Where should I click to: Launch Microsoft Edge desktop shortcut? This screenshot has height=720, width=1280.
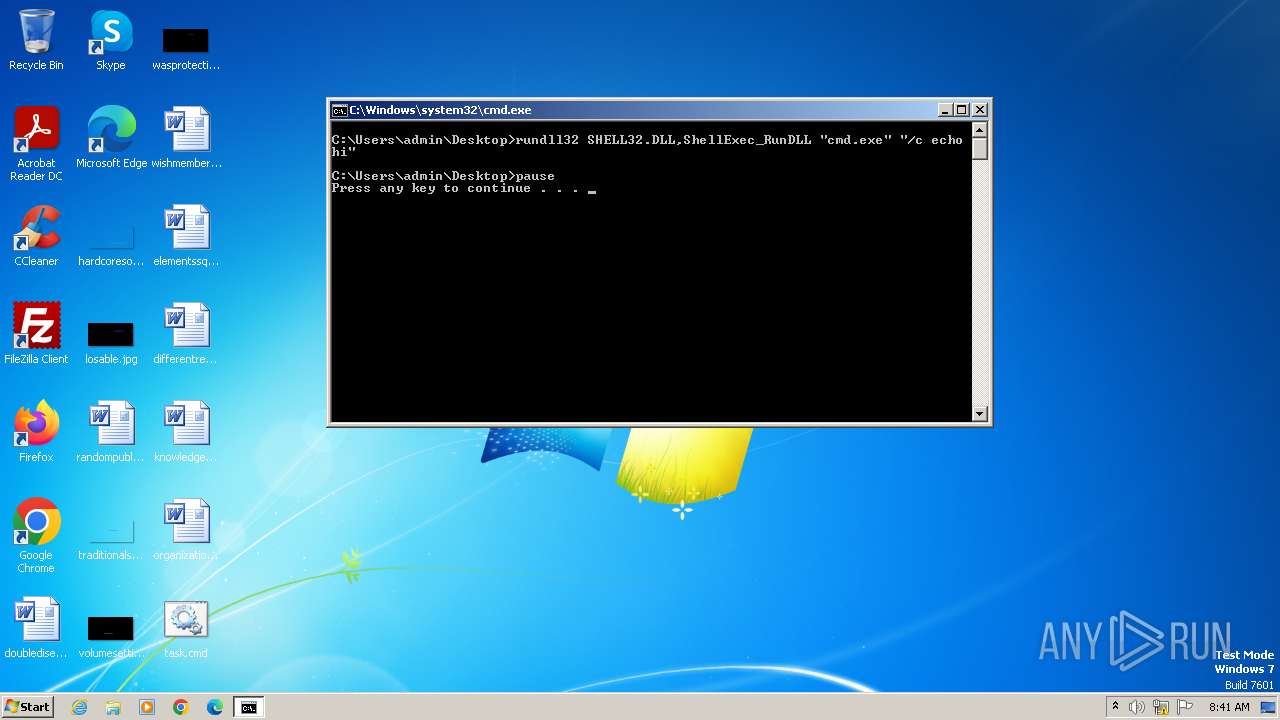point(111,138)
